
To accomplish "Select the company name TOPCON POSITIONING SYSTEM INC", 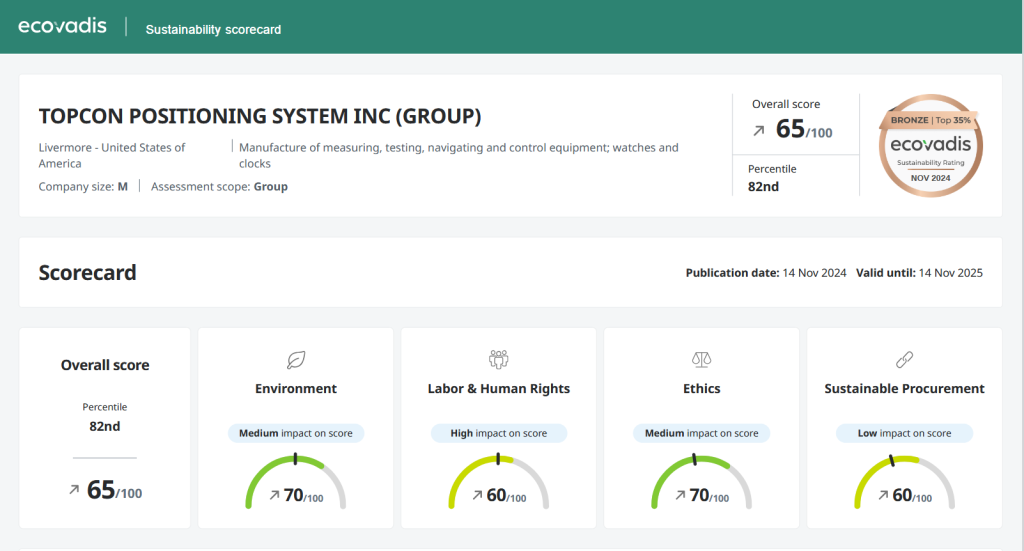I will [x=260, y=116].
